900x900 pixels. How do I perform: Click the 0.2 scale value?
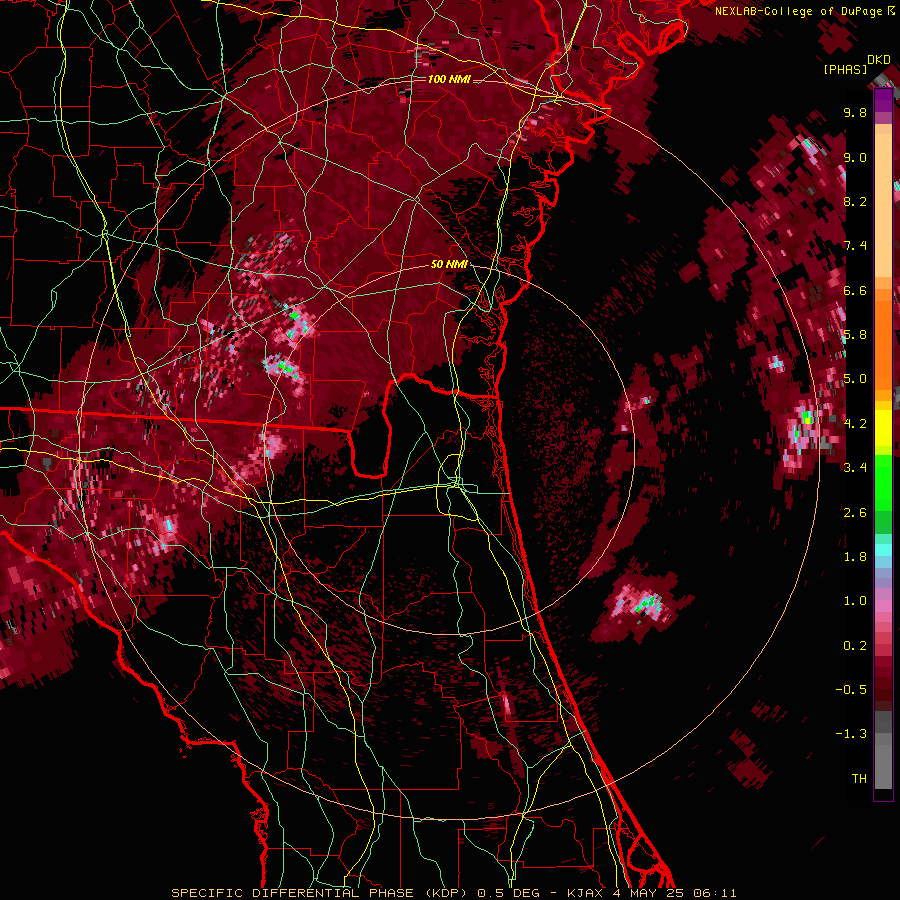click(x=855, y=645)
